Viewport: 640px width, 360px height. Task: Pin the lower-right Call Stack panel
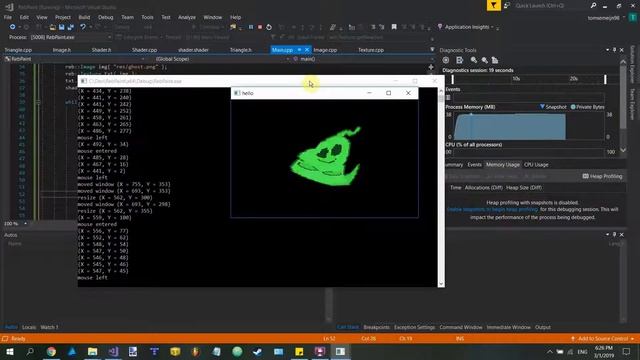(614, 235)
